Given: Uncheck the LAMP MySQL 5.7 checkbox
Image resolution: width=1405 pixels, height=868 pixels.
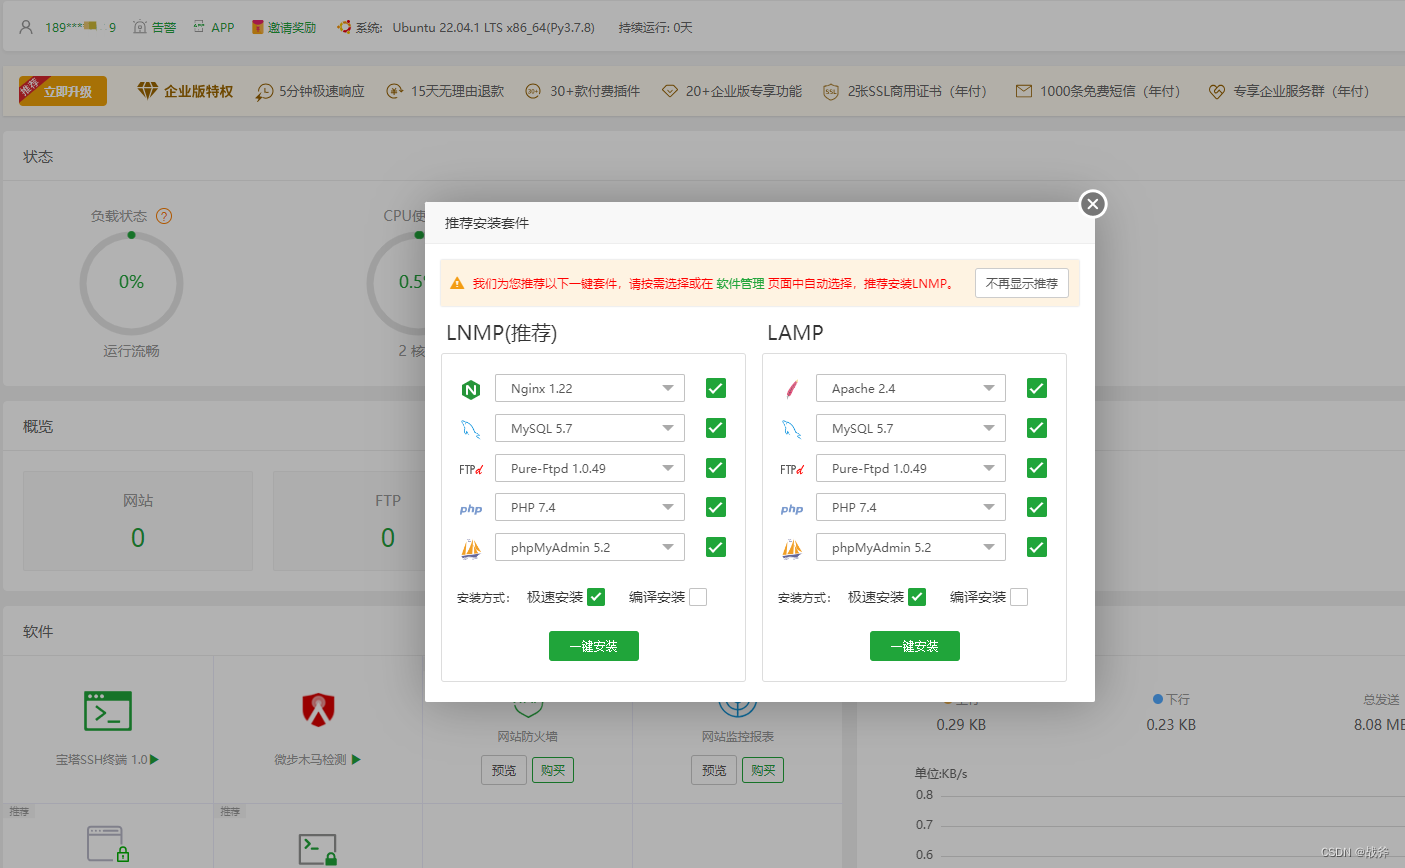Looking at the screenshot, I should (1037, 428).
